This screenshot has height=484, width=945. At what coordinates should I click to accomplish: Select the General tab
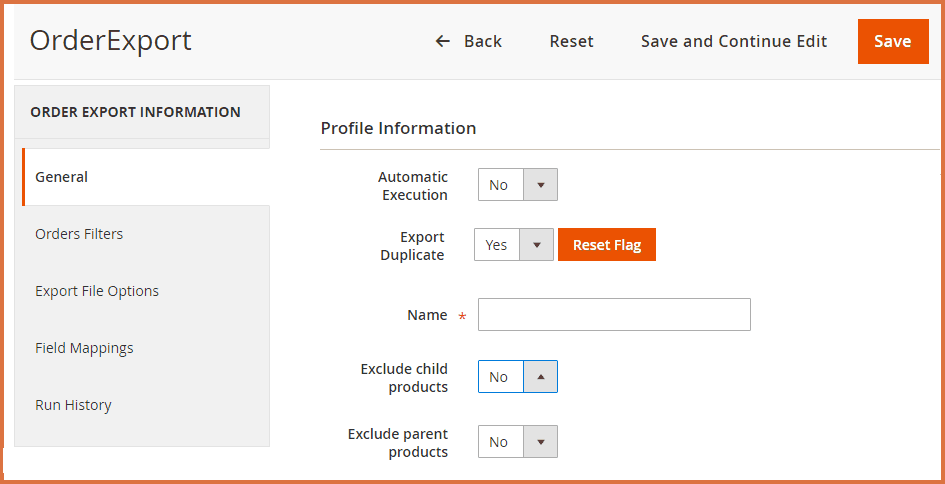(x=62, y=177)
